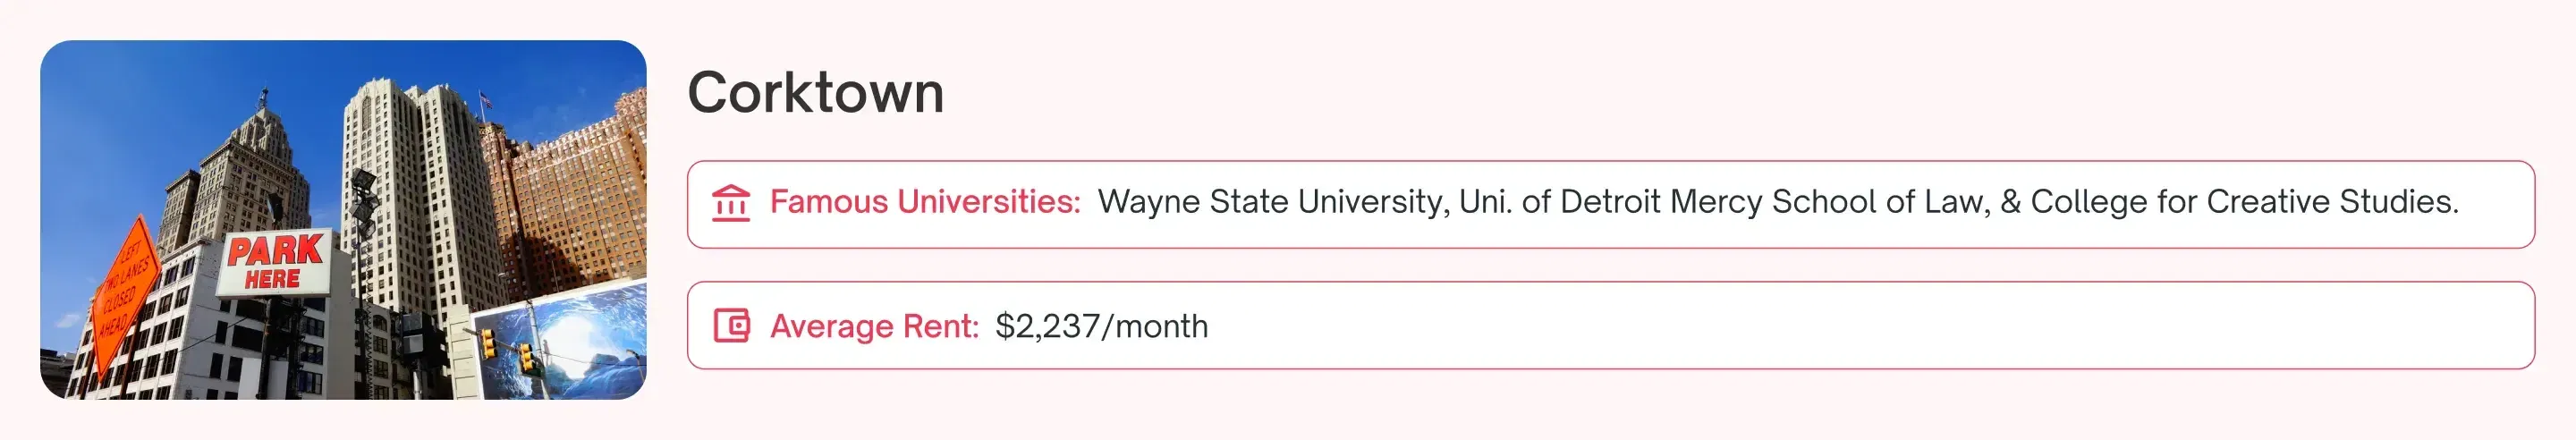
Task: Select the Average Rent label
Action: [874, 326]
